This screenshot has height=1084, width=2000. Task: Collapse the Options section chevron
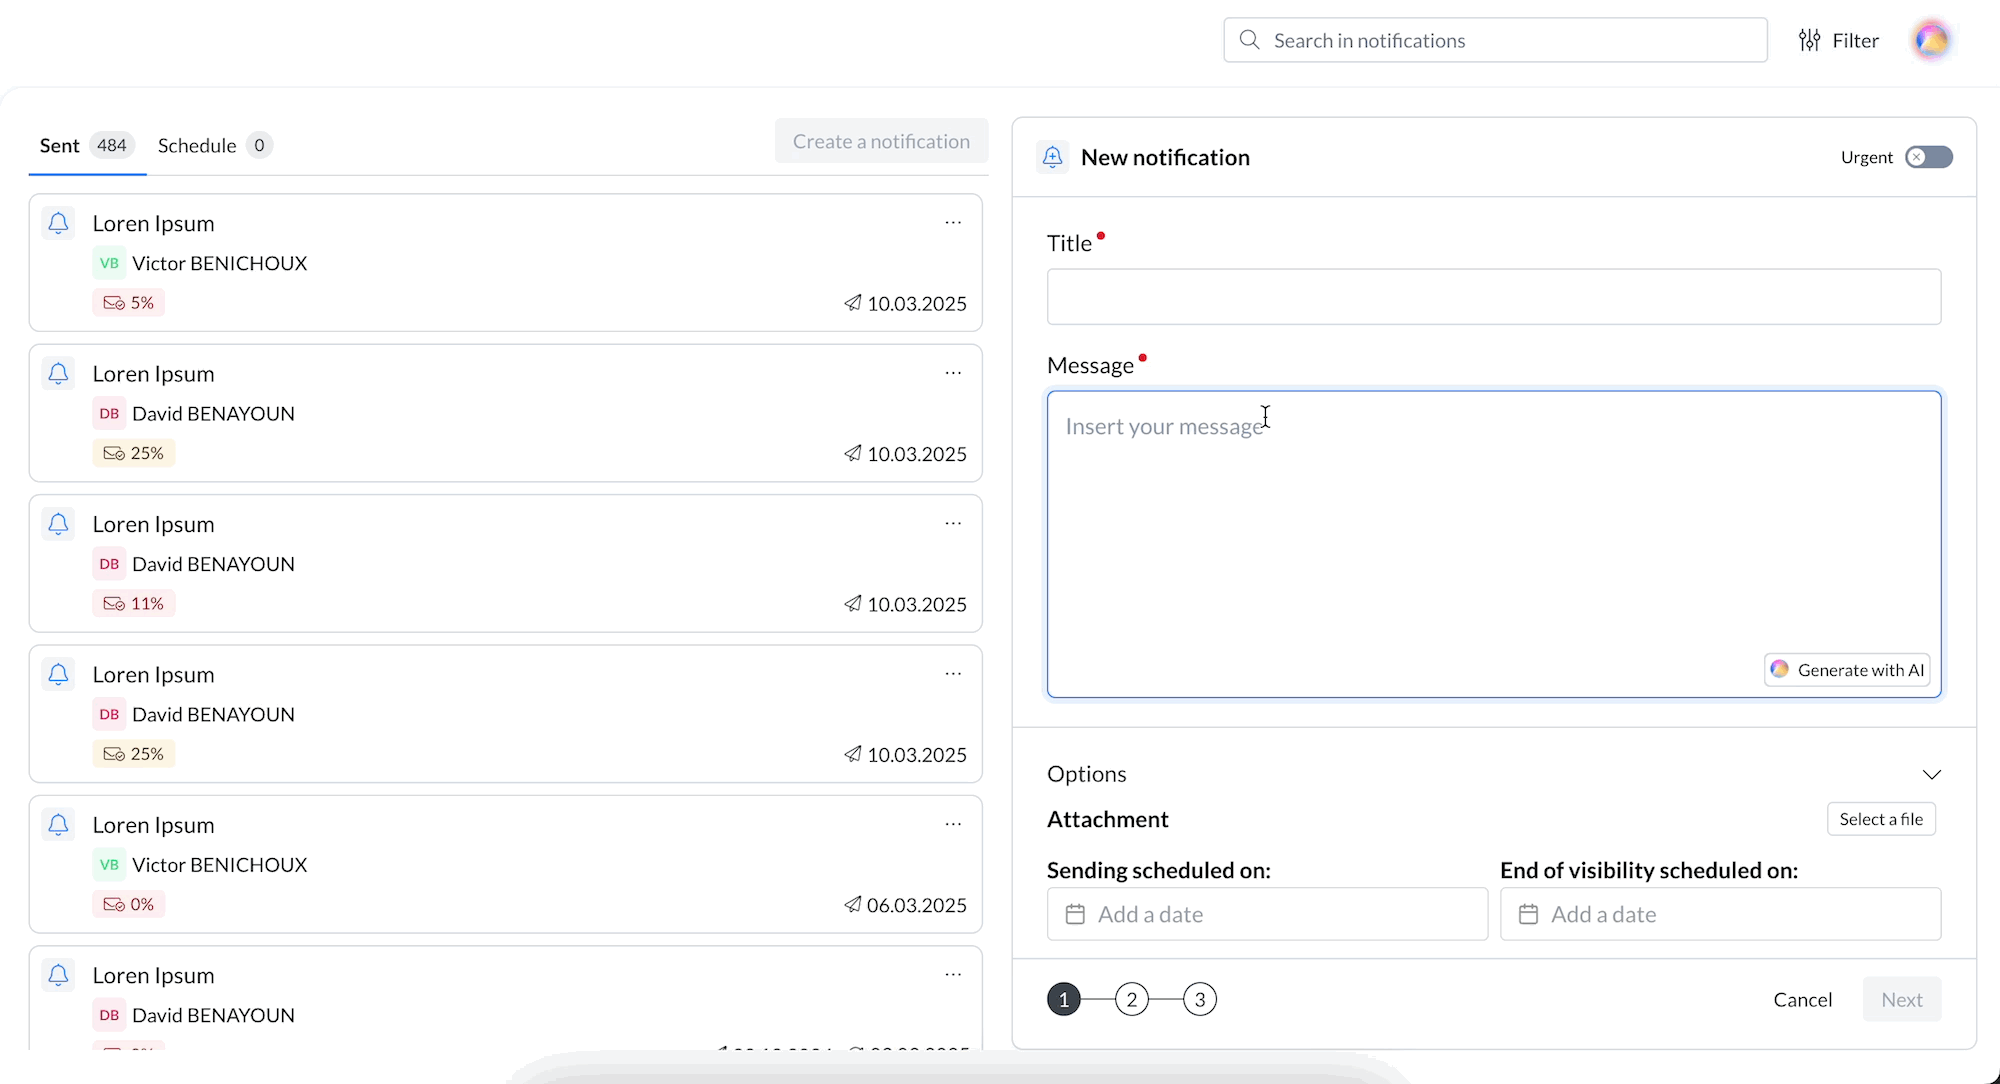[1931, 775]
